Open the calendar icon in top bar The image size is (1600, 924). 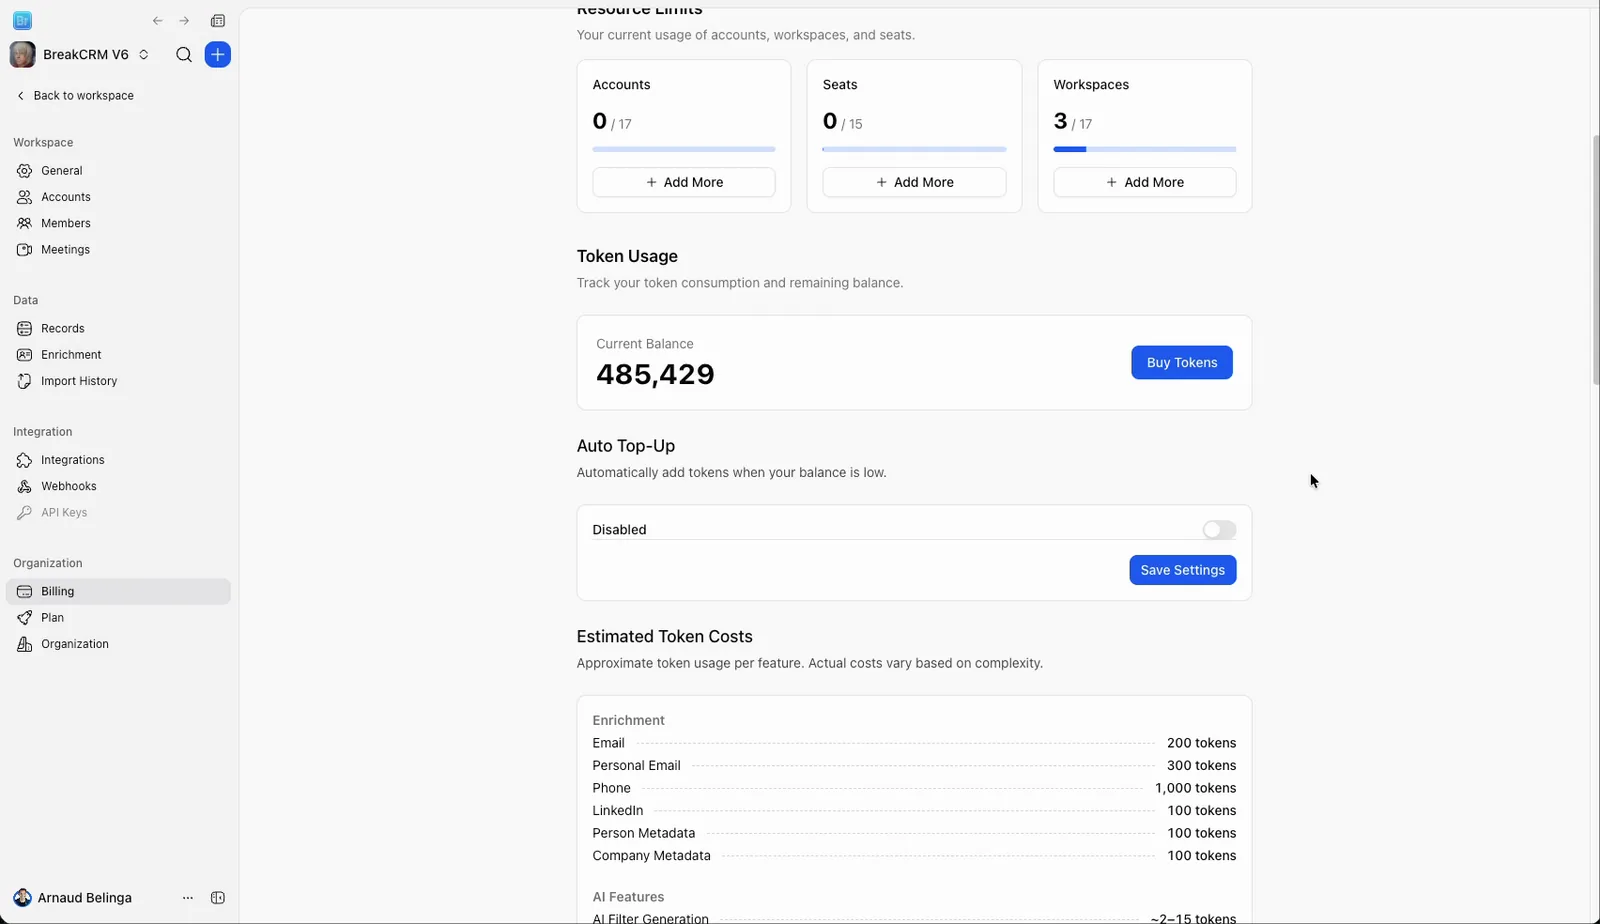pyautogui.click(x=218, y=21)
